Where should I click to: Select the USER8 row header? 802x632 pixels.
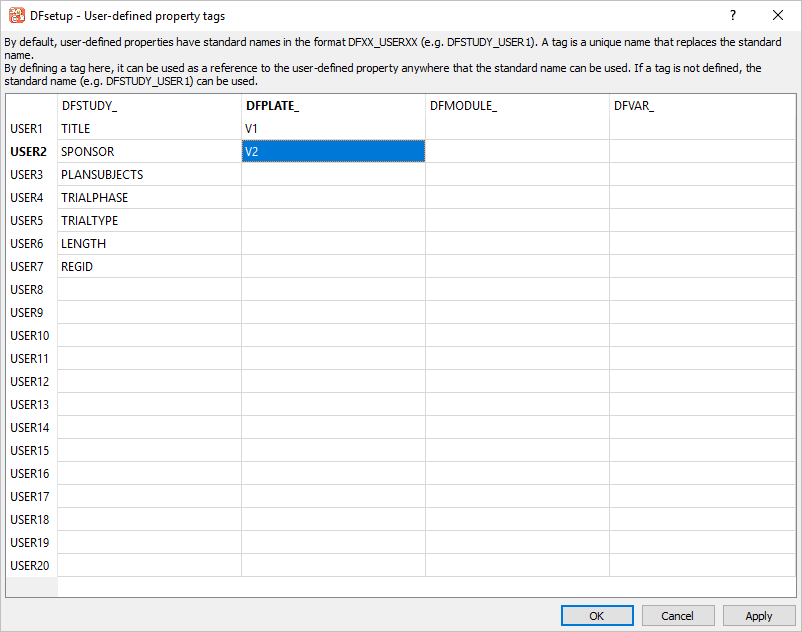28,290
